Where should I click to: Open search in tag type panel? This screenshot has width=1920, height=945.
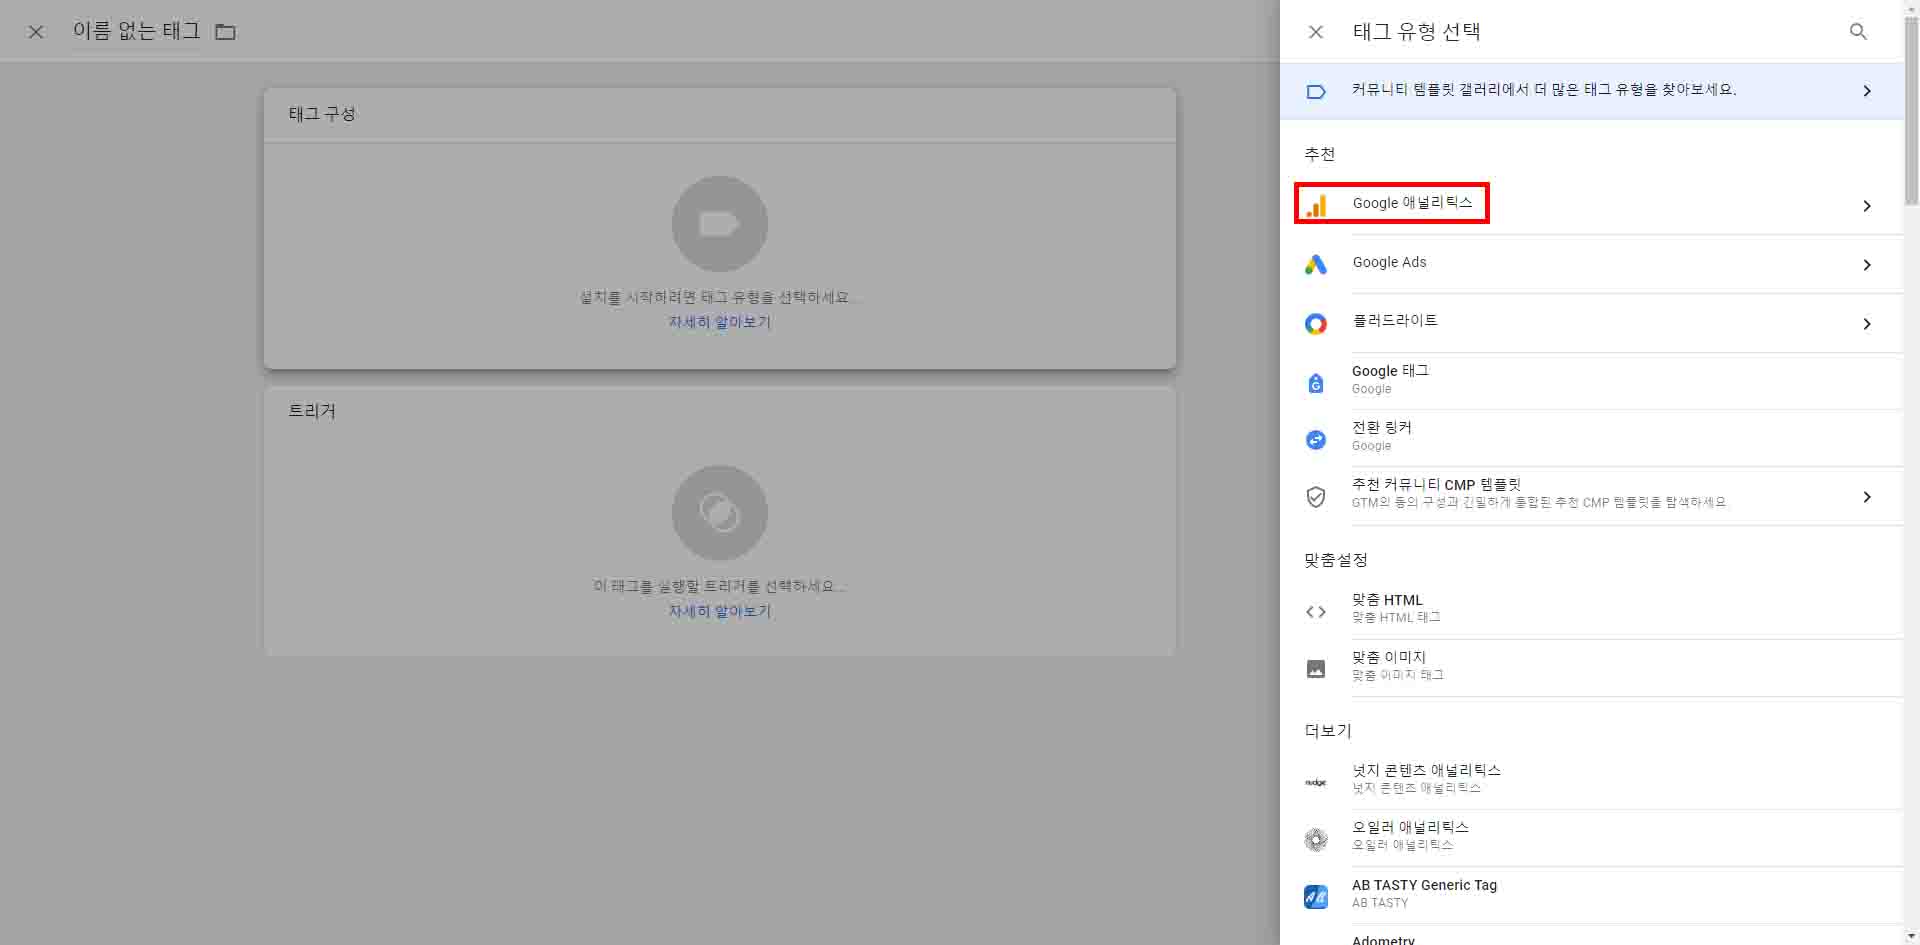click(1858, 32)
